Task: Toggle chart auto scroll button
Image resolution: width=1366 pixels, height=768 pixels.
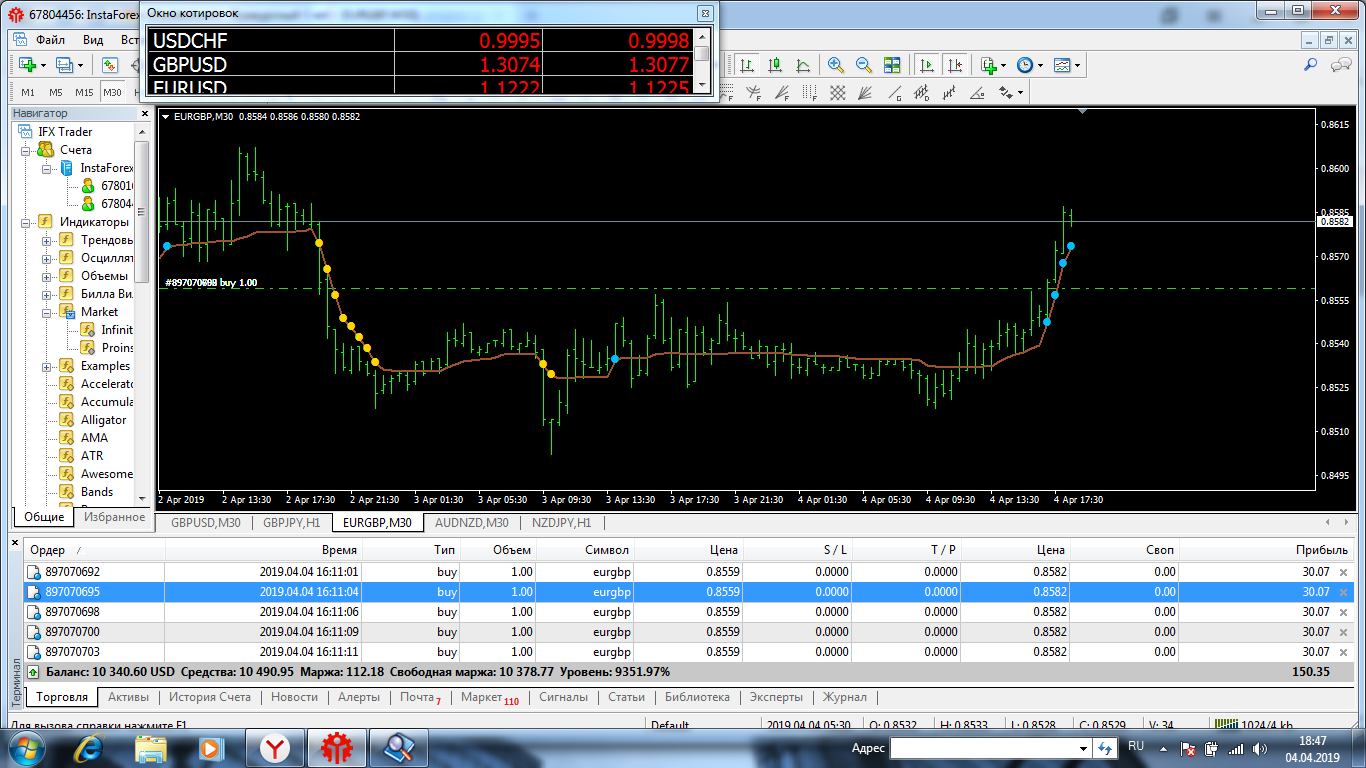Action: click(927, 65)
